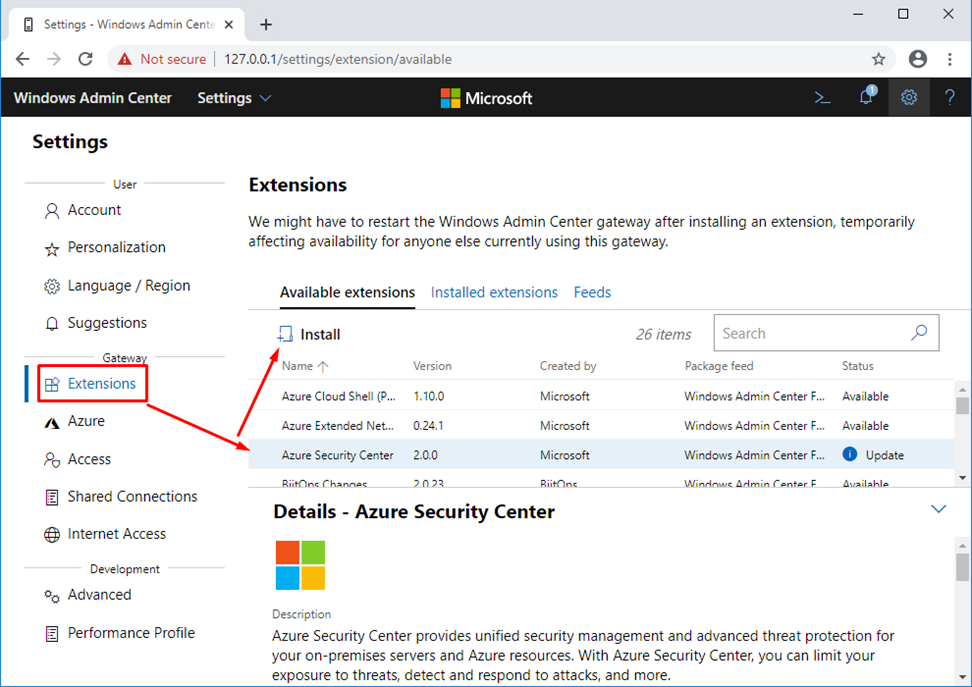Click the Update info status icon
This screenshot has width=972, height=687.
tap(850, 455)
